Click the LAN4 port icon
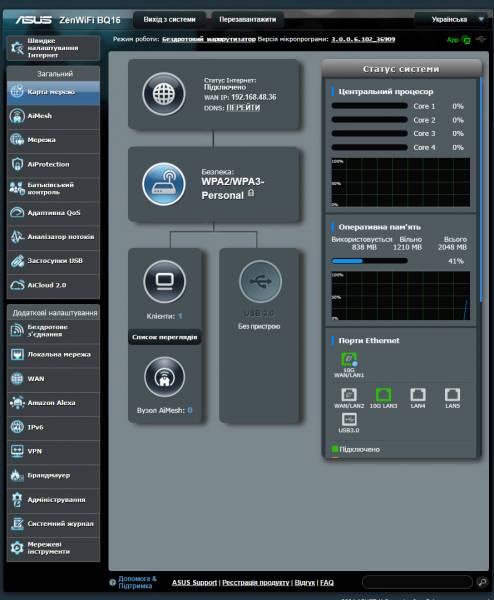Image resolution: width=494 pixels, height=600 pixels. 417,395
